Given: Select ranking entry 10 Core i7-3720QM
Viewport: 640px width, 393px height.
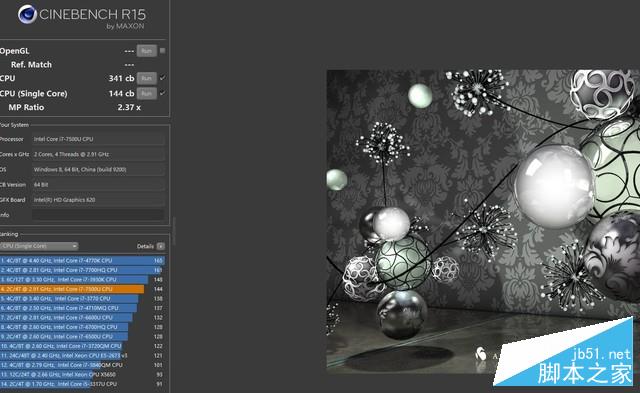Looking at the screenshot, I should [82, 346].
